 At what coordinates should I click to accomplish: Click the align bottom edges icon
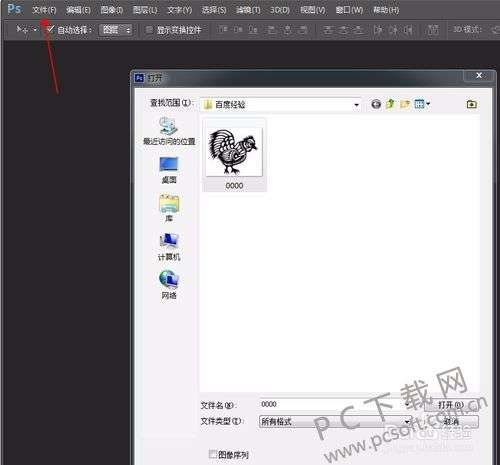click(x=253, y=30)
